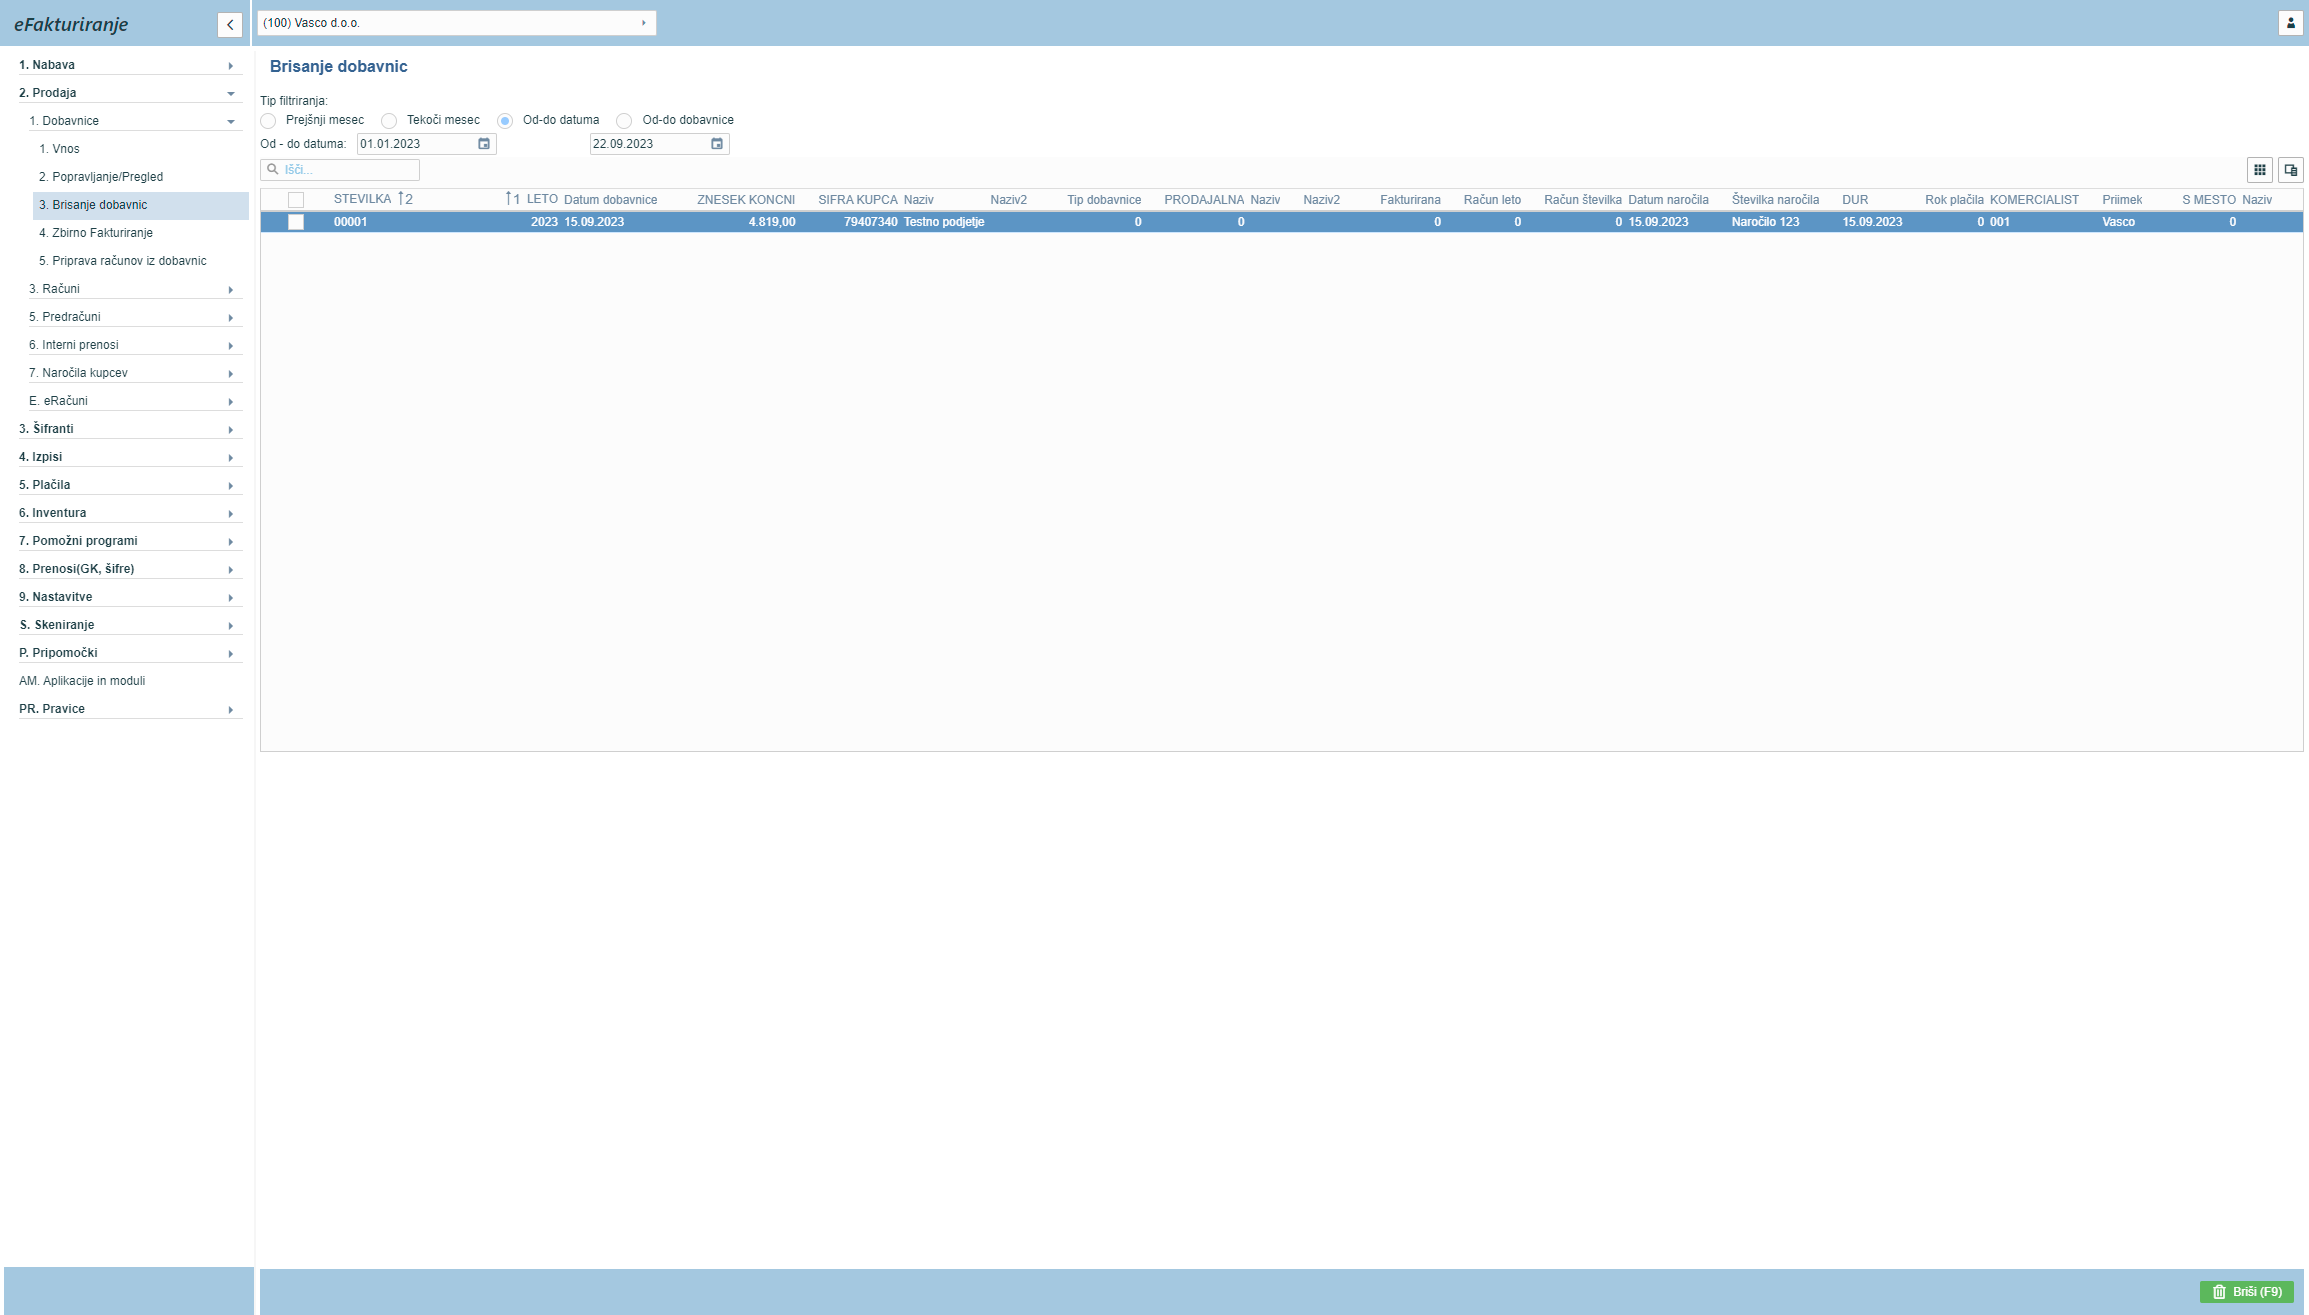Viewport: 2309px width, 1315px height.
Task: Sort by Rok plačila column header
Action: [x=1954, y=200]
